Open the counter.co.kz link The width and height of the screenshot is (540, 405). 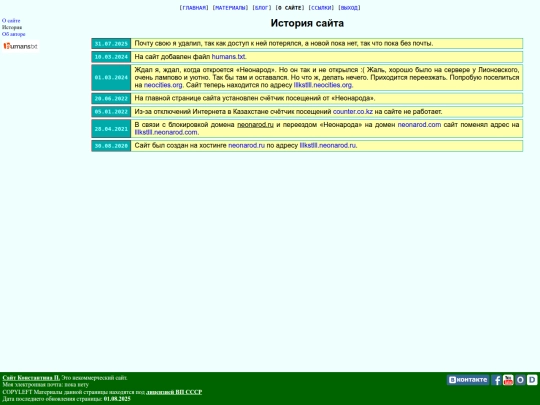point(353,112)
